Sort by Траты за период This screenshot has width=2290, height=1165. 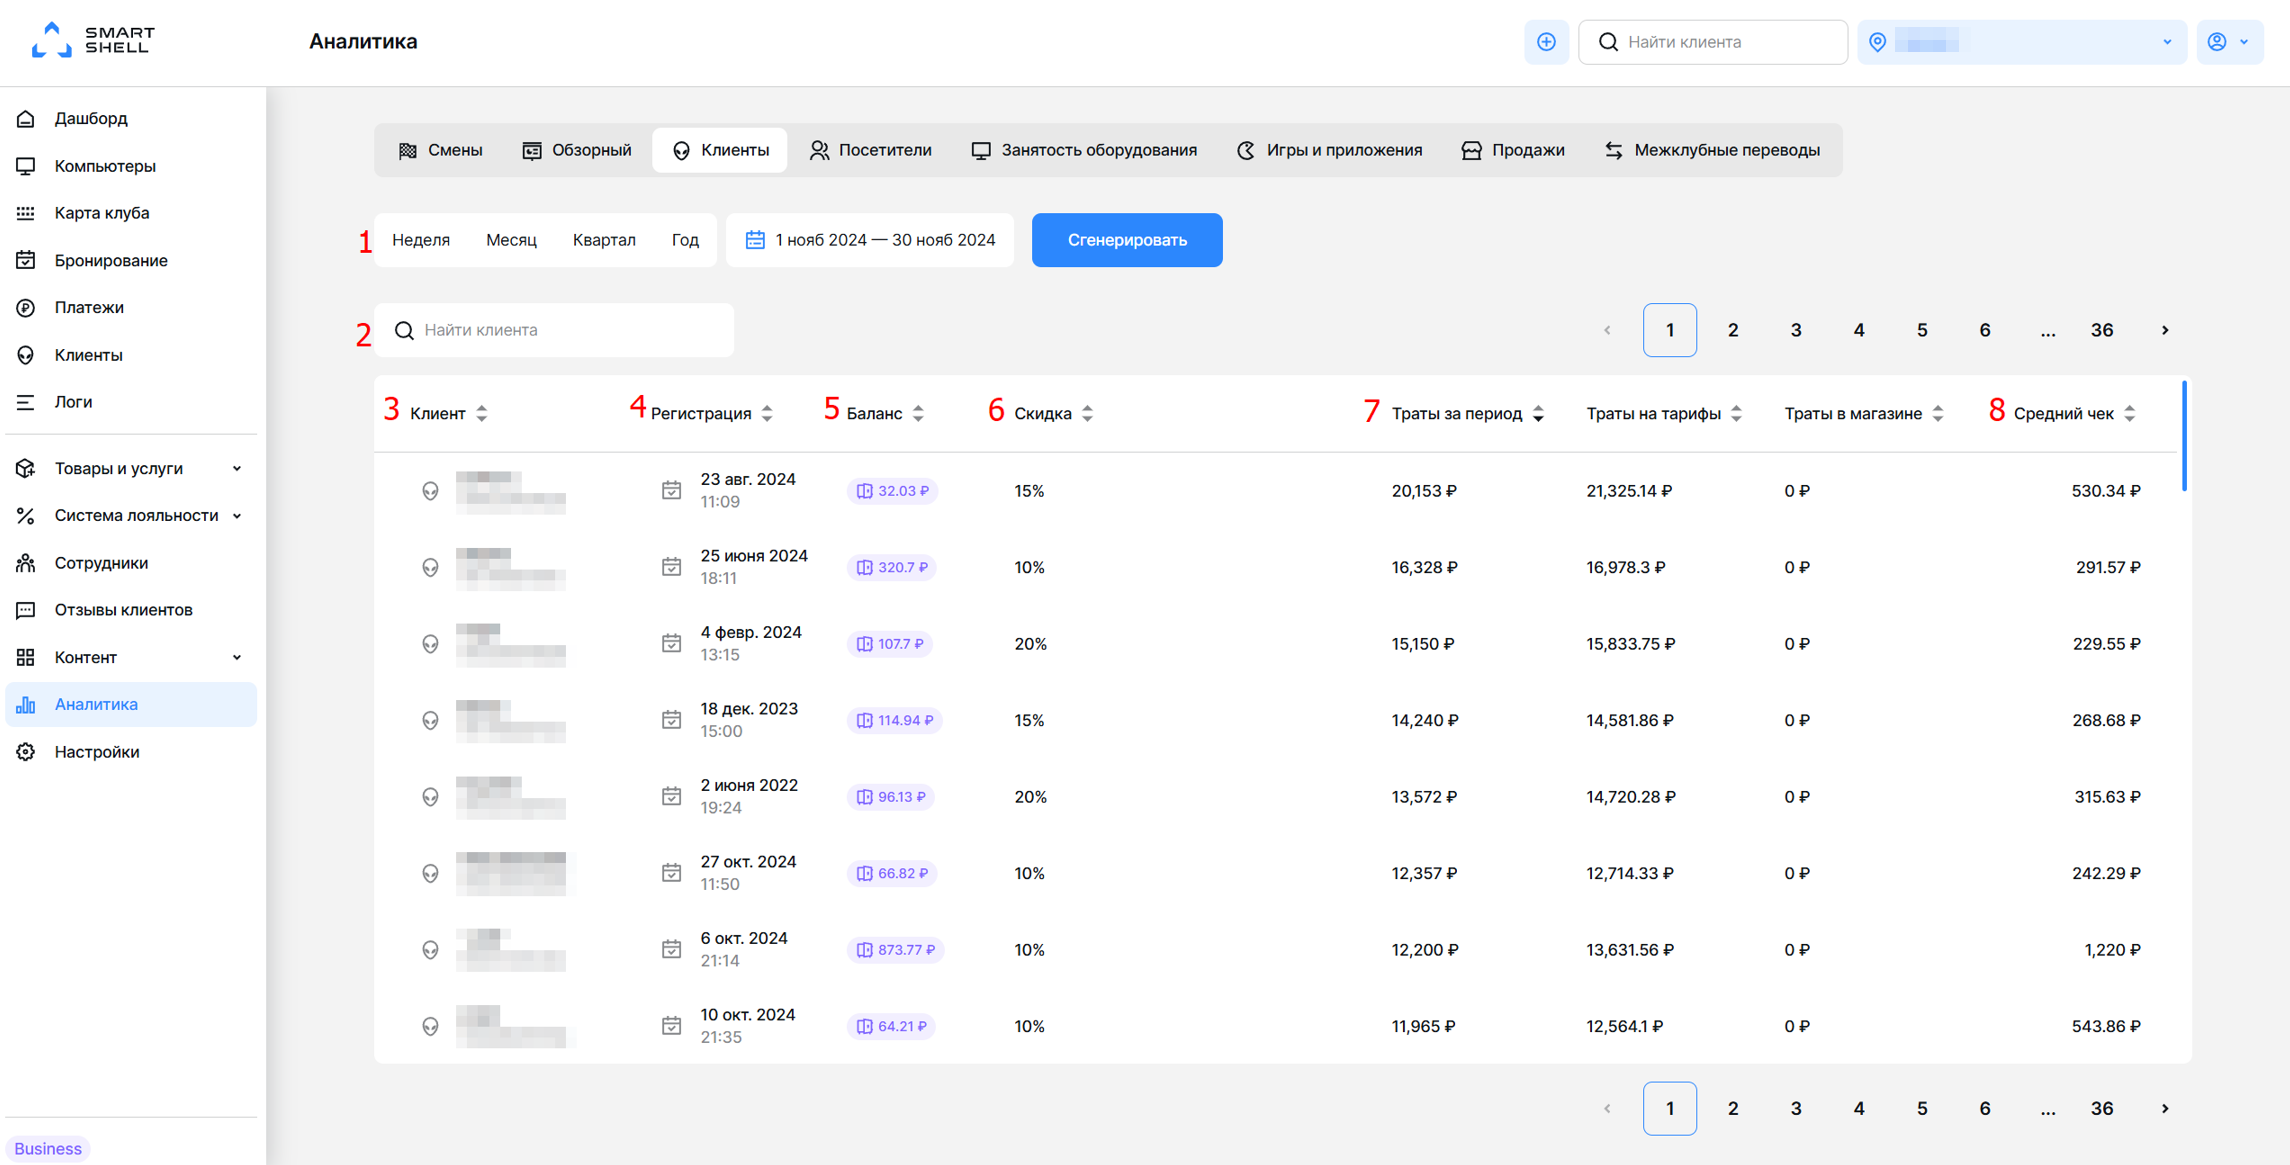click(1468, 413)
